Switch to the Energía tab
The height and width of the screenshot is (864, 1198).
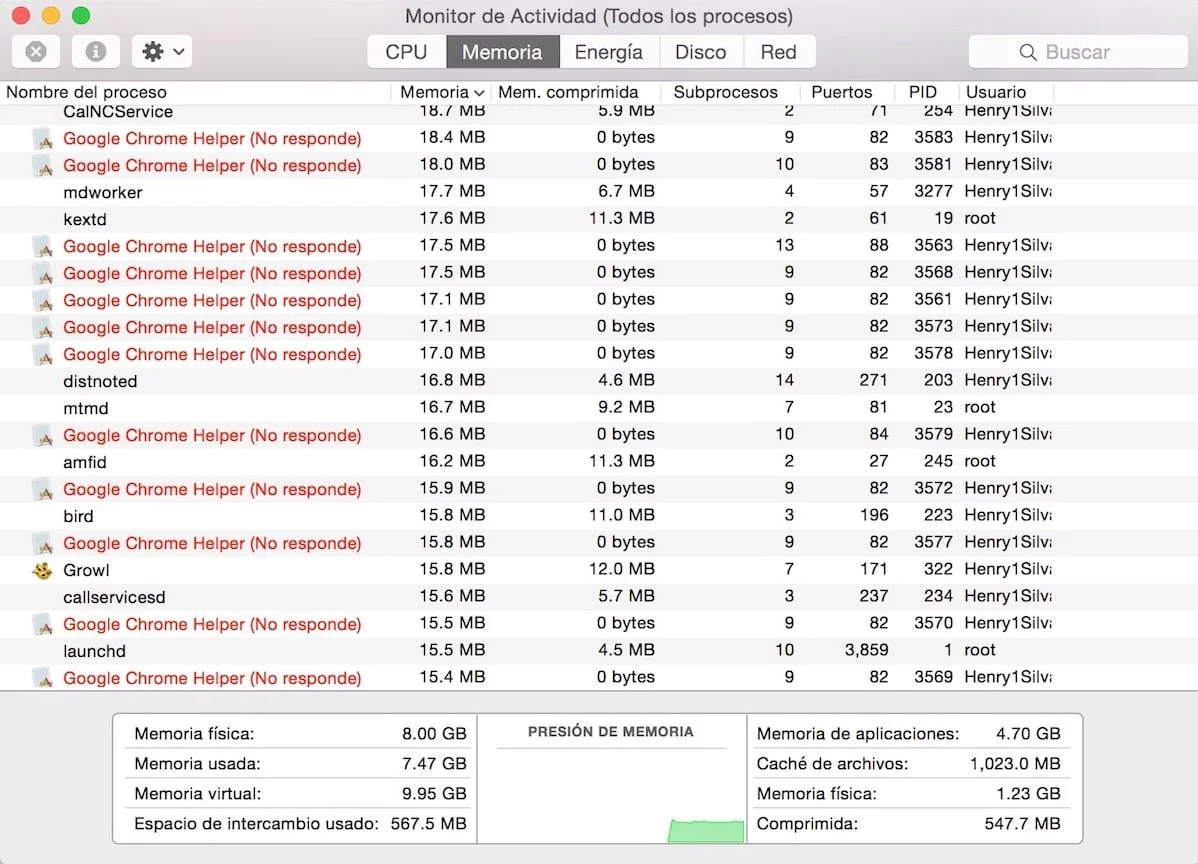point(609,52)
